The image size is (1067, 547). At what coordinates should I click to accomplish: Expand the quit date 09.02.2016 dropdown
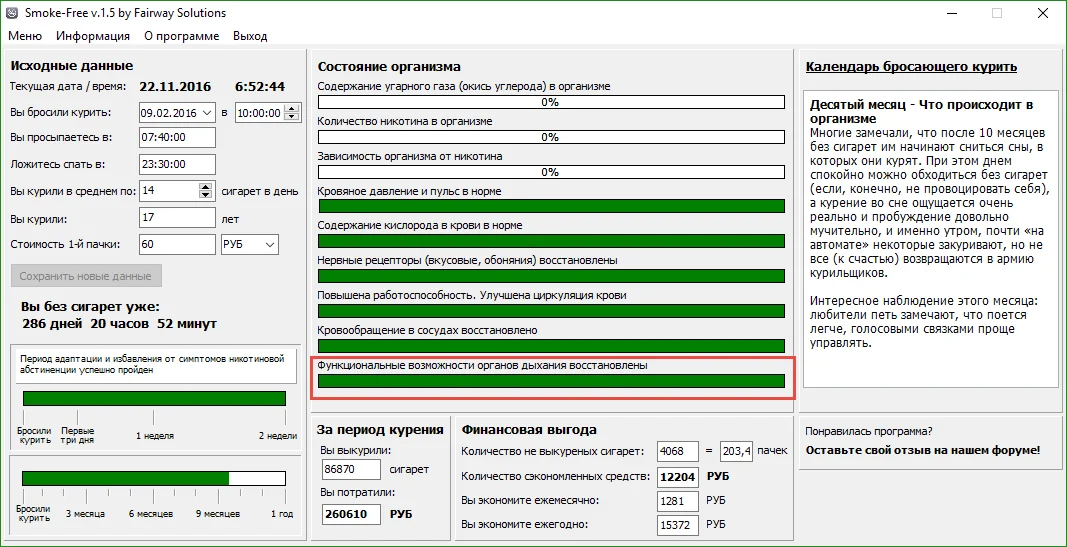click(207, 113)
